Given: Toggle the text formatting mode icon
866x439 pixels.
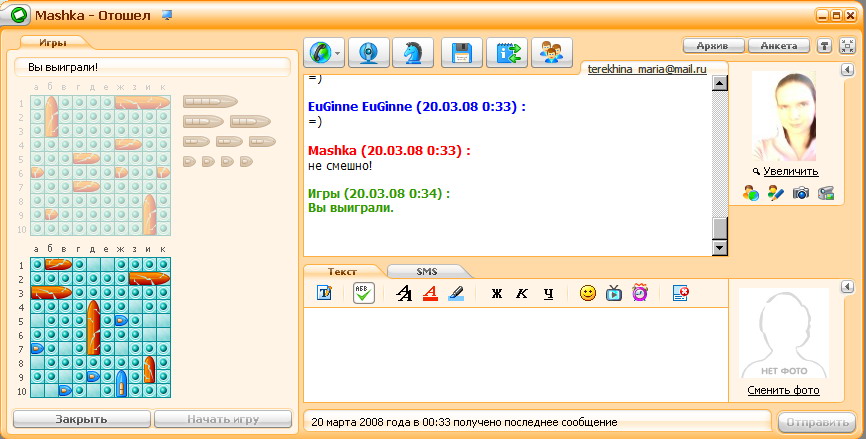Looking at the screenshot, I should [324, 293].
